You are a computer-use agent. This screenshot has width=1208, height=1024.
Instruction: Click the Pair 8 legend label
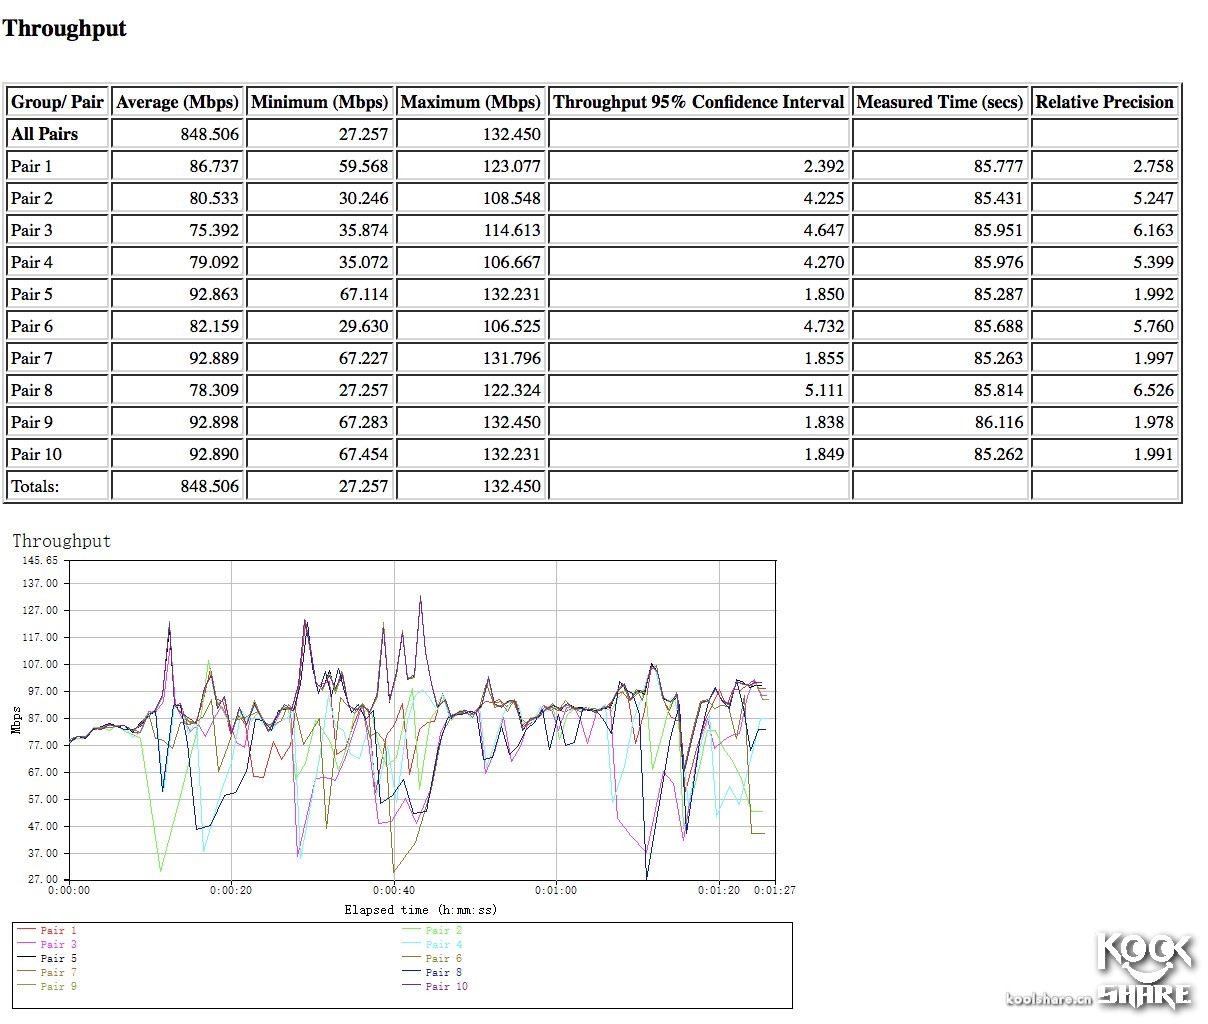point(443,973)
